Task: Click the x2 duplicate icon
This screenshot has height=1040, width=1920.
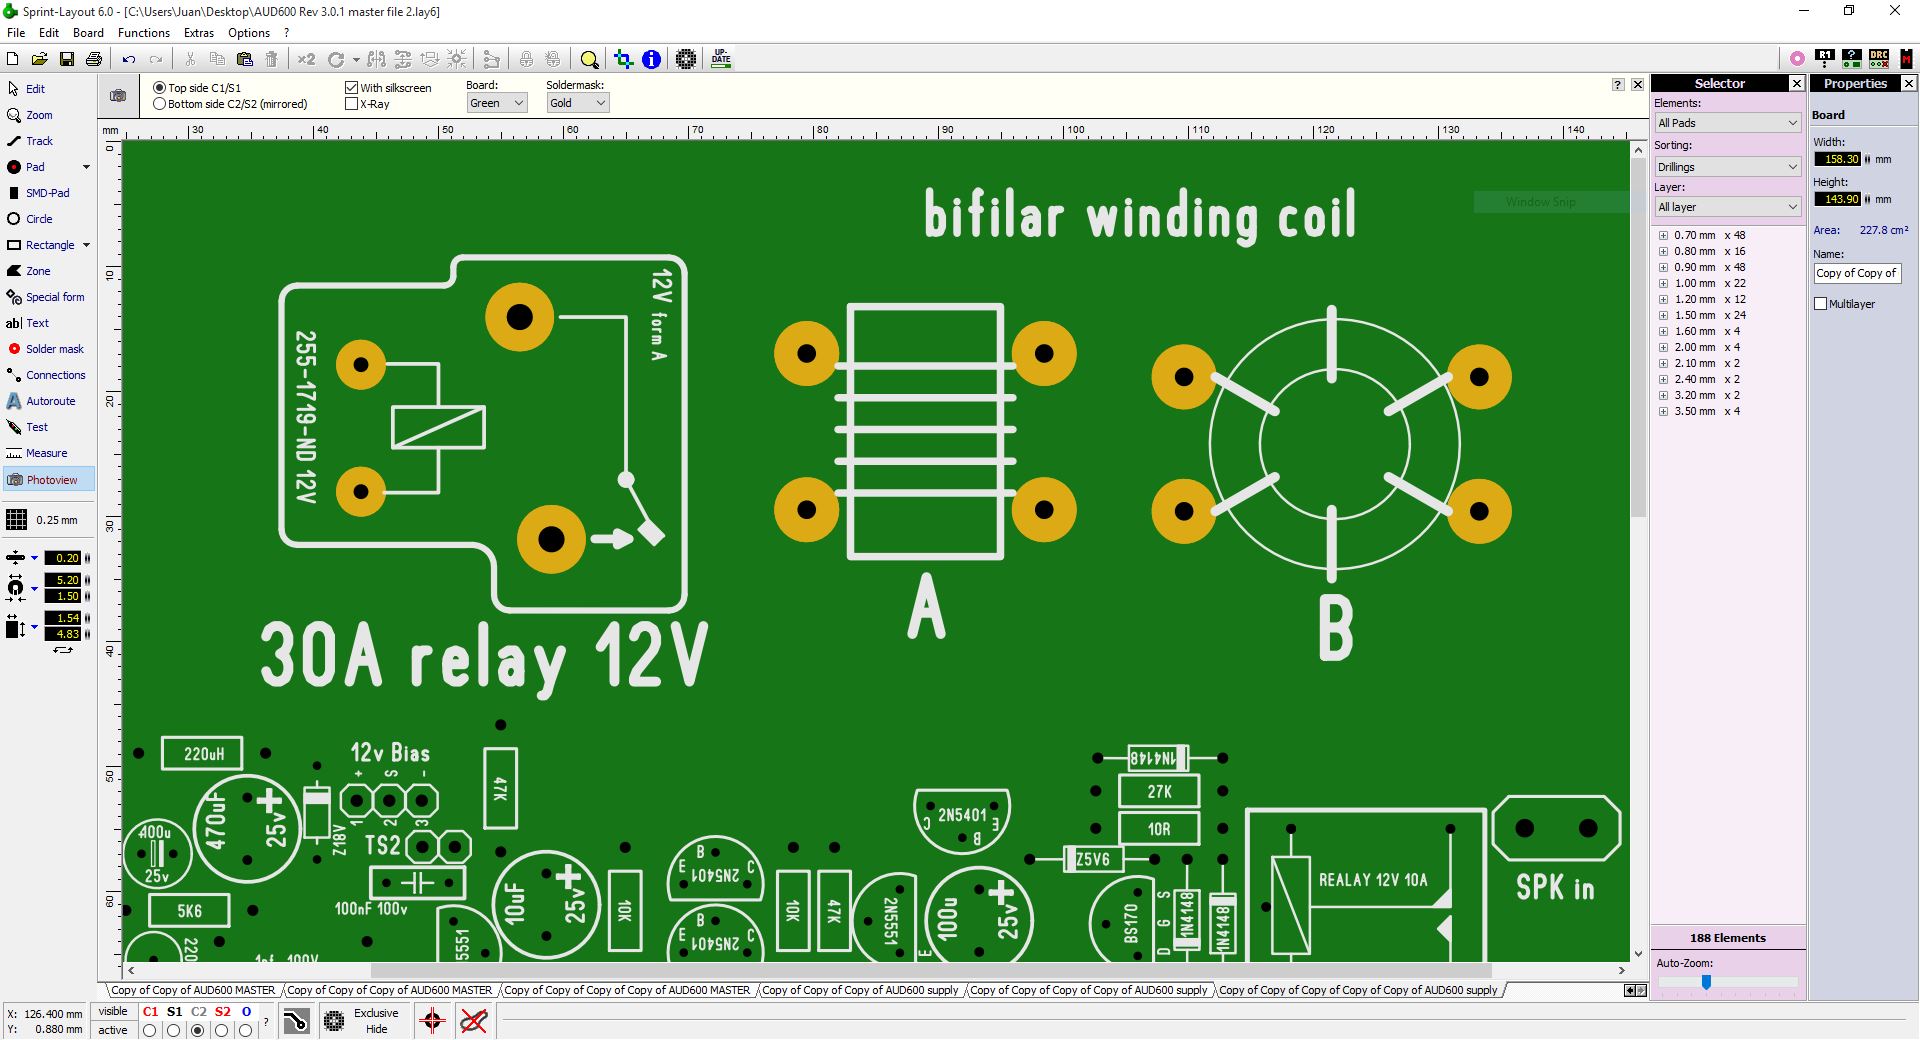Action: [306, 59]
